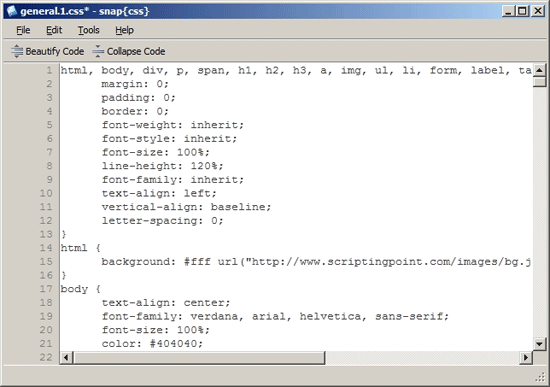The height and width of the screenshot is (387, 550).
Task: Minimize the snap{css} window
Action: tap(508, 11)
